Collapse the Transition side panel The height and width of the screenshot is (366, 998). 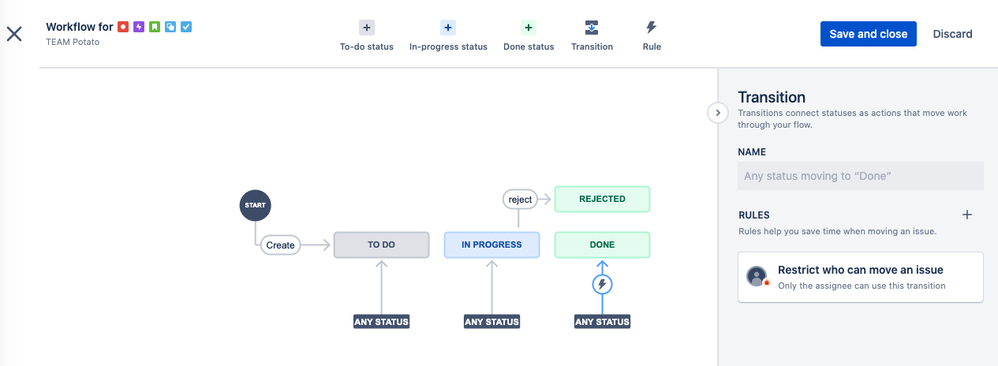(718, 113)
